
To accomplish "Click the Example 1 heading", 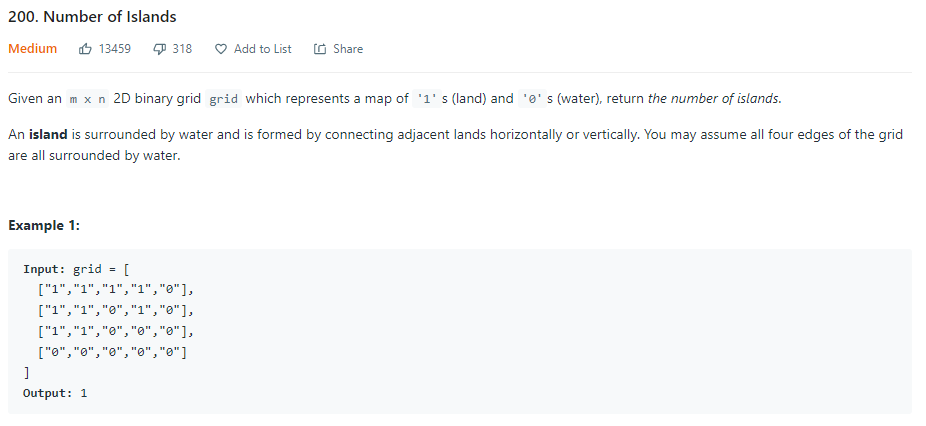I will tap(44, 225).
